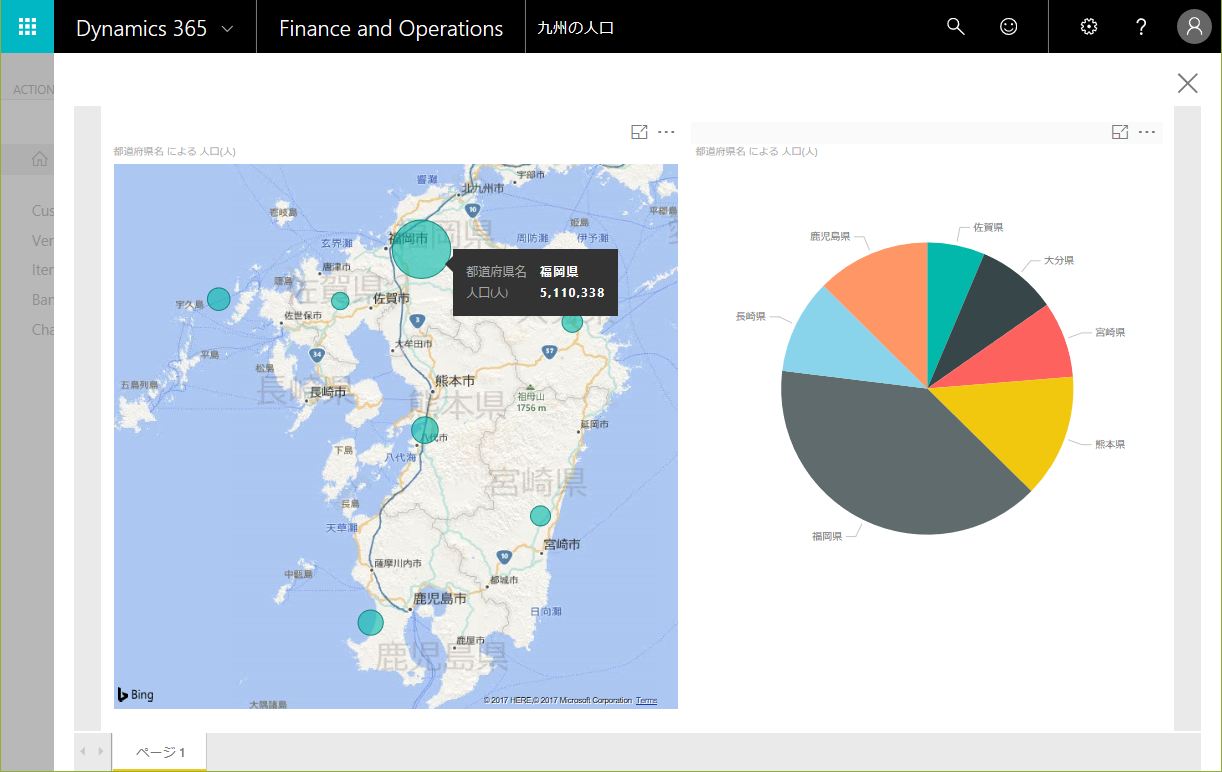Viewport: 1222px width, 772px height.
Task: Click the 佐賀市 city label on map
Action: pos(390,298)
